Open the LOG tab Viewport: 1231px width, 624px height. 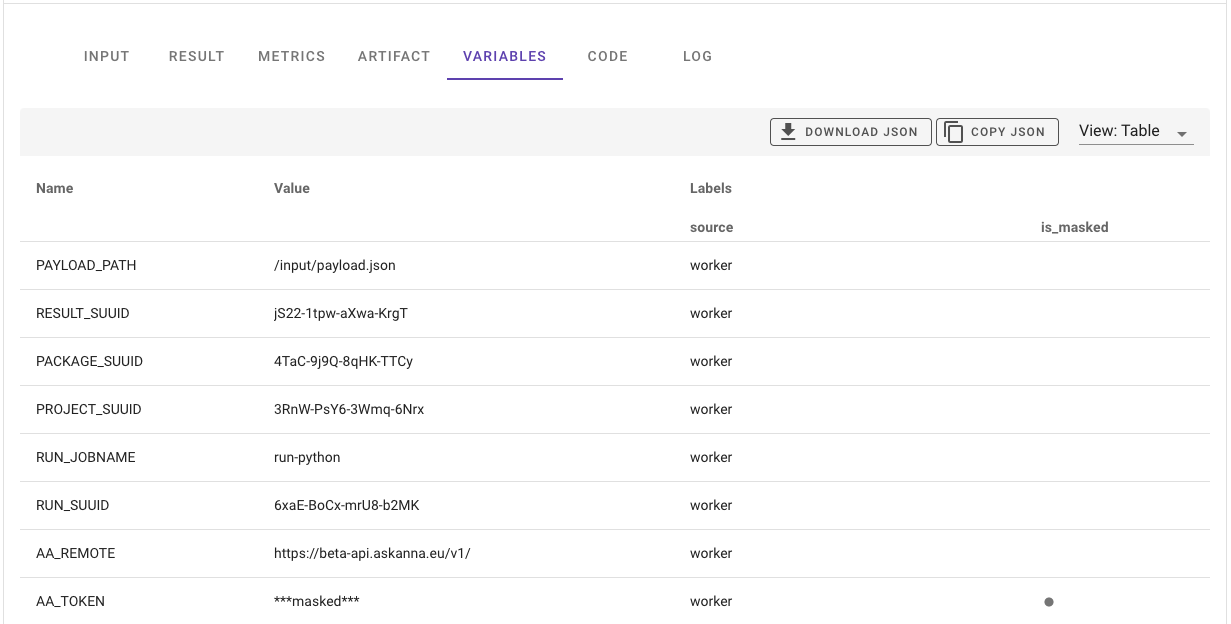tap(697, 56)
